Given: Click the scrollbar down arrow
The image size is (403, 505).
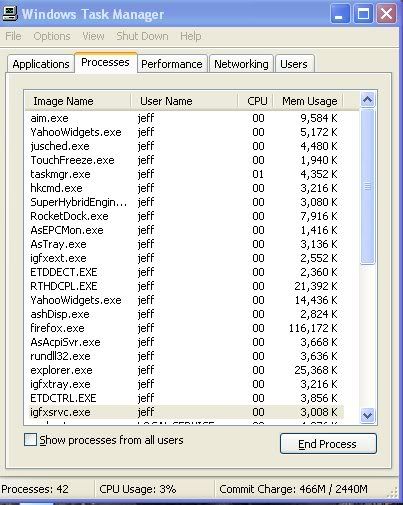Looking at the screenshot, I should click(x=368, y=416).
